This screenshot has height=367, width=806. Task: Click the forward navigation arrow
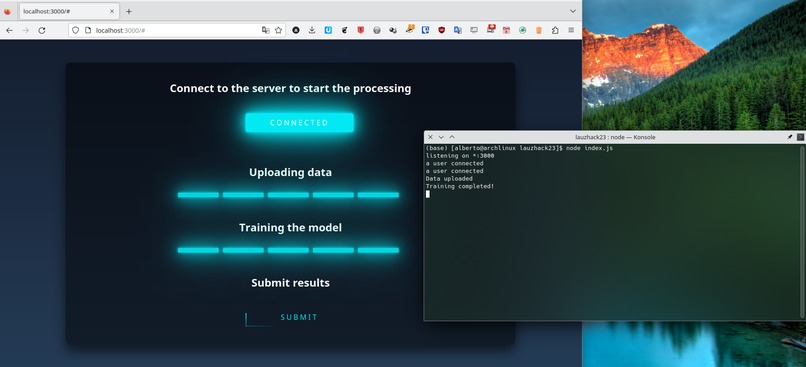[26, 30]
